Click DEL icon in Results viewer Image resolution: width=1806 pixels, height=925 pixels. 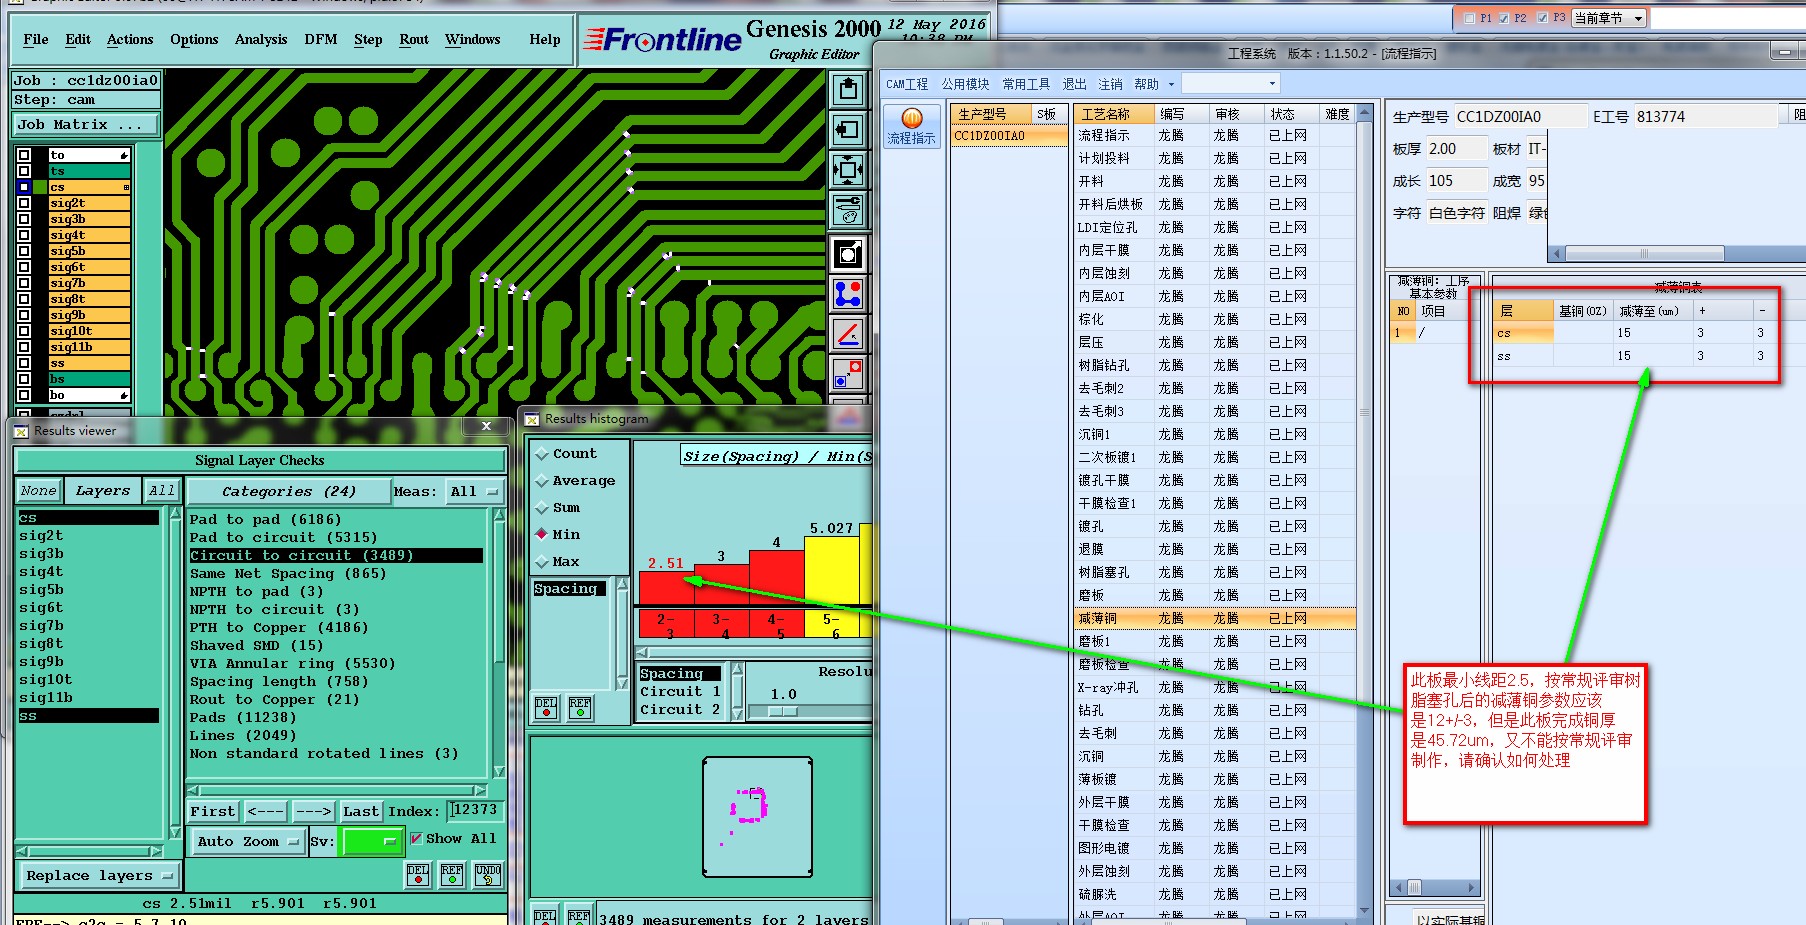[418, 874]
